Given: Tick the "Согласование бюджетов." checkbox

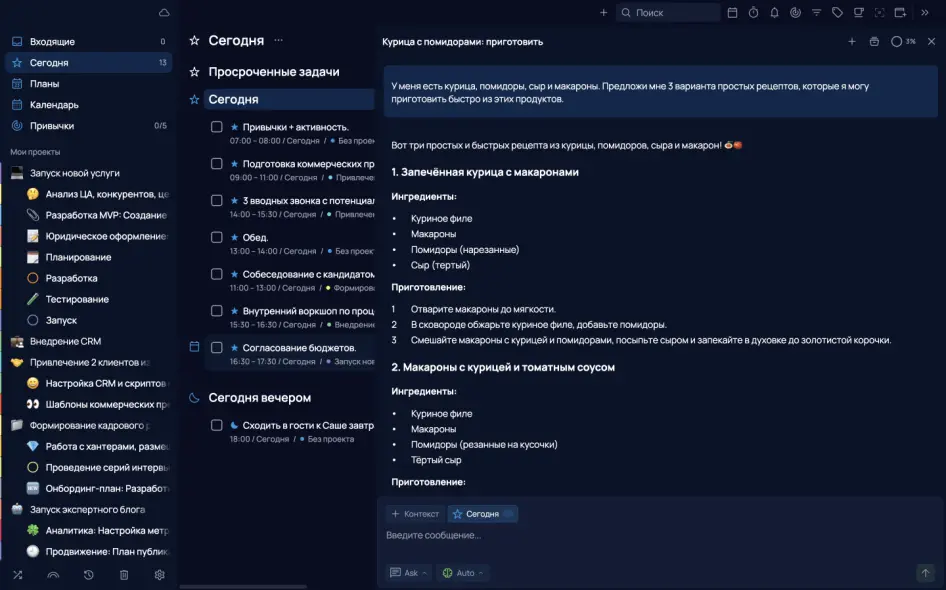Looking at the screenshot, I should pyautogui.click(x=216, y=348).
